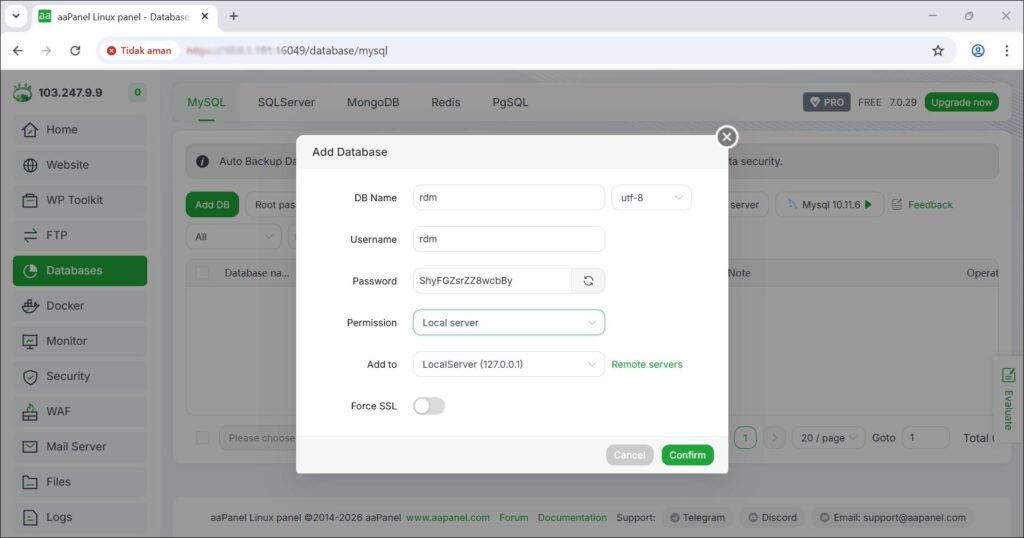
Task: Click the Tidak aman security chip
Action: pos(139,50)
